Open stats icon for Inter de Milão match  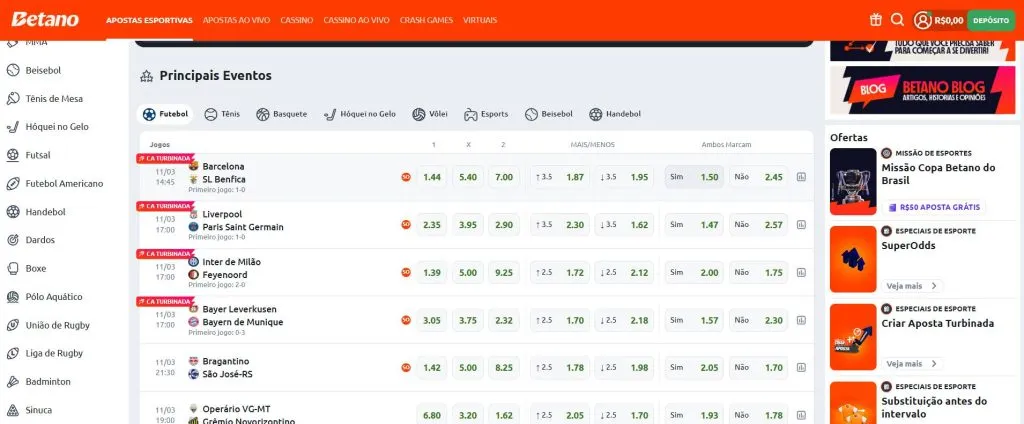coord(801,272)
